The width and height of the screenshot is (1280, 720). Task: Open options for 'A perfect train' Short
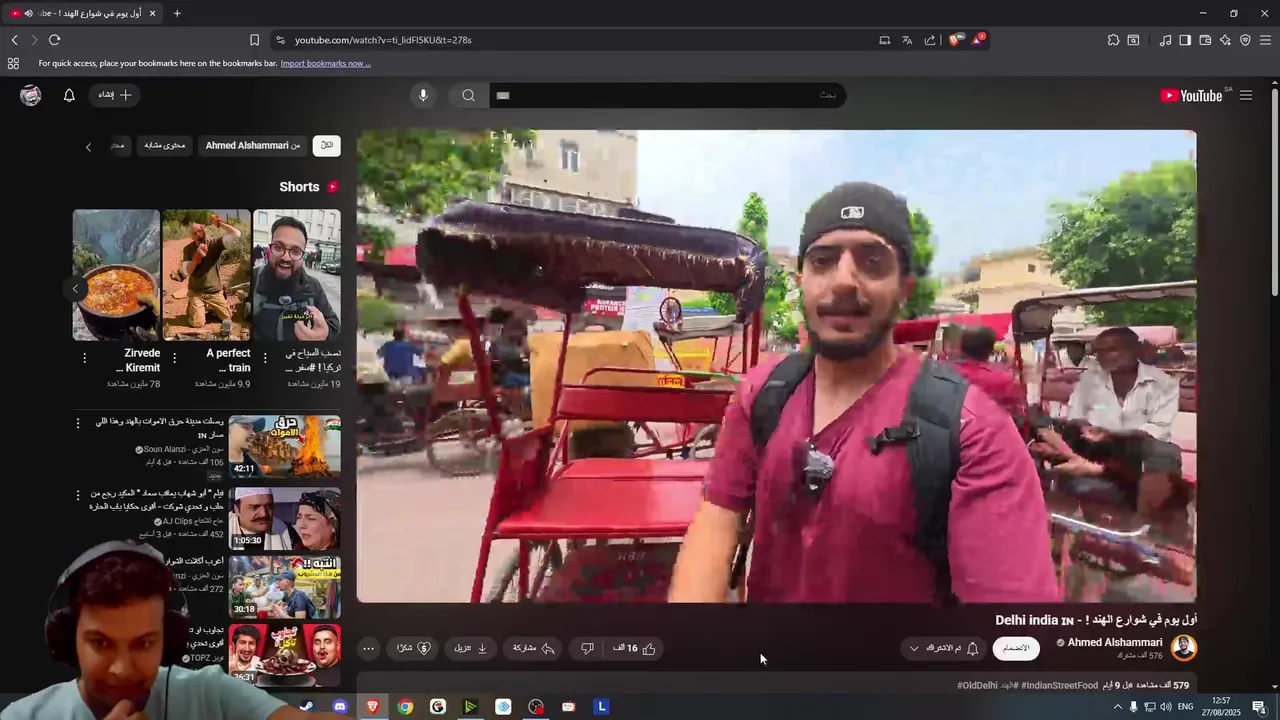pyautogui.click(x=174, y=357)
